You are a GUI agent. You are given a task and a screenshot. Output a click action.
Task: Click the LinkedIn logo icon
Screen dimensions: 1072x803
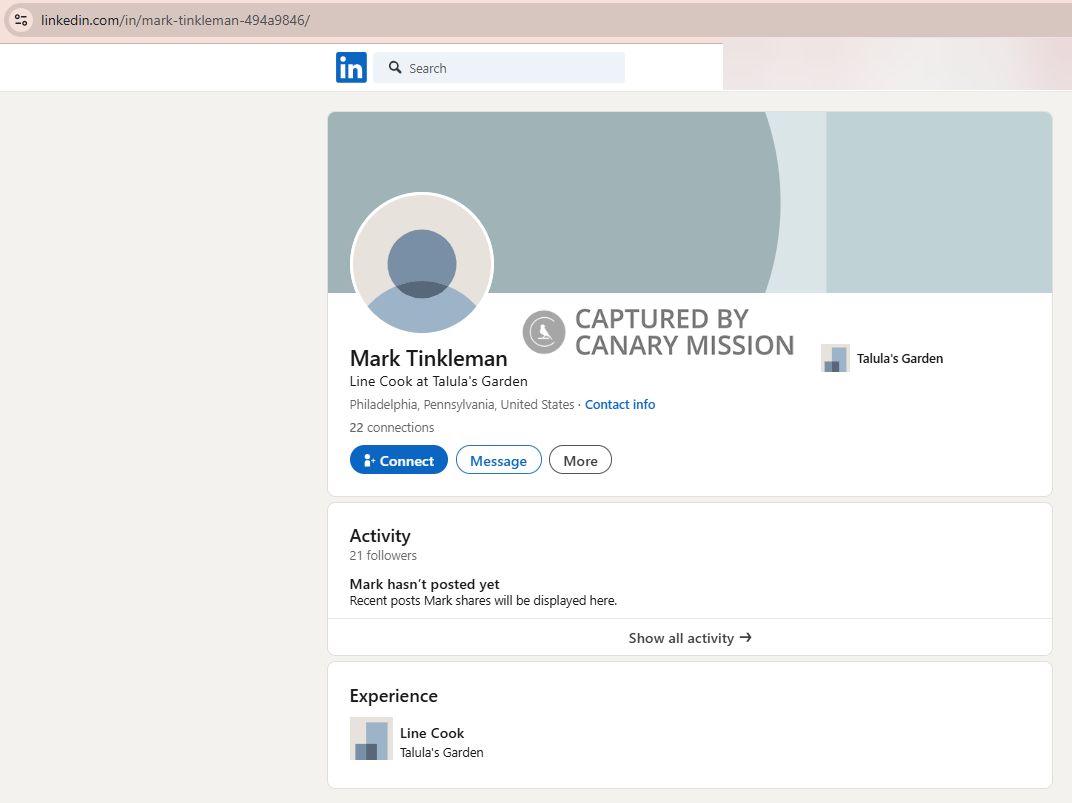click(351, 68)
